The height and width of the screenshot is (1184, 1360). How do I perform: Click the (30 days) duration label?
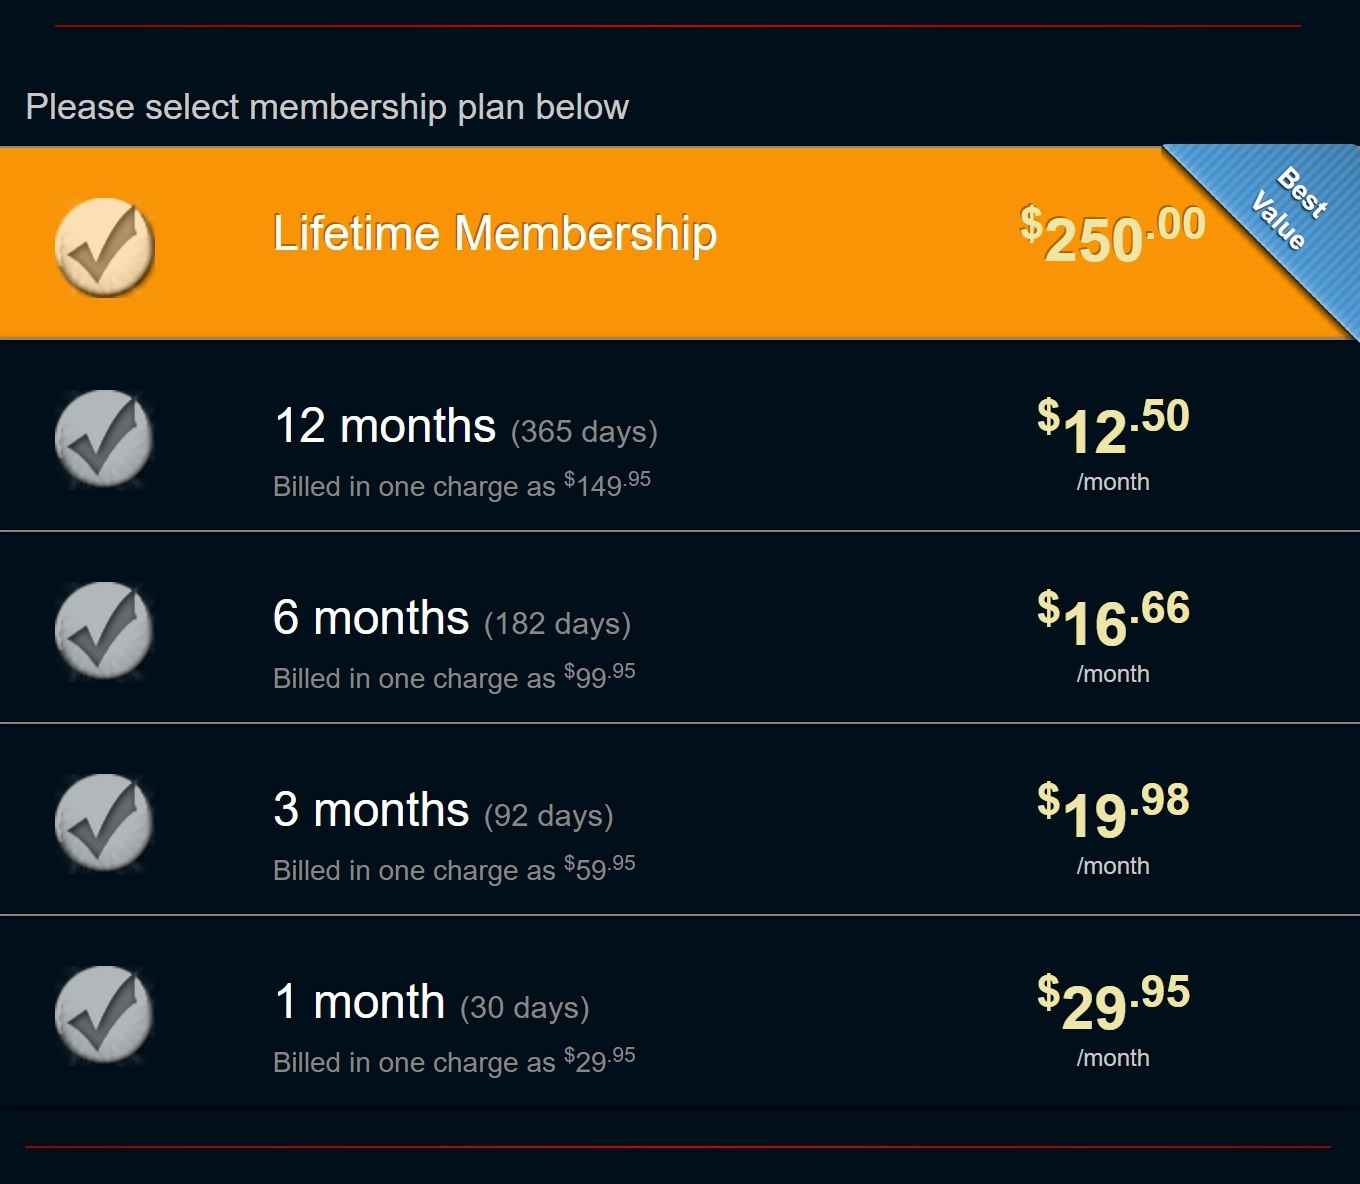click(x=525, y=1007)
